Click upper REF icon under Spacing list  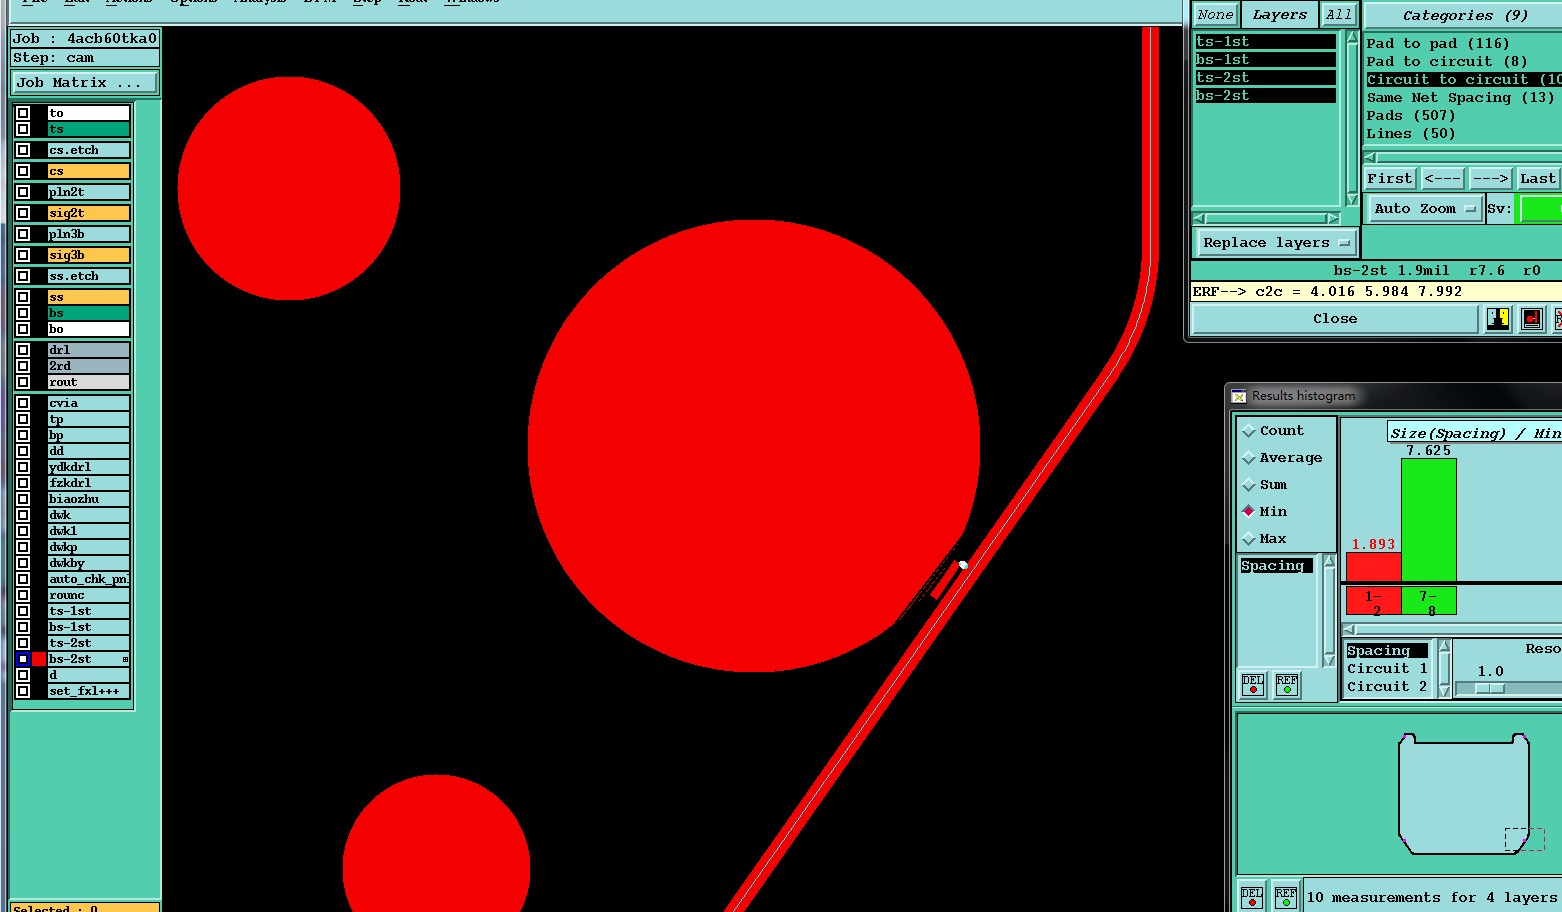(1287, 684)
